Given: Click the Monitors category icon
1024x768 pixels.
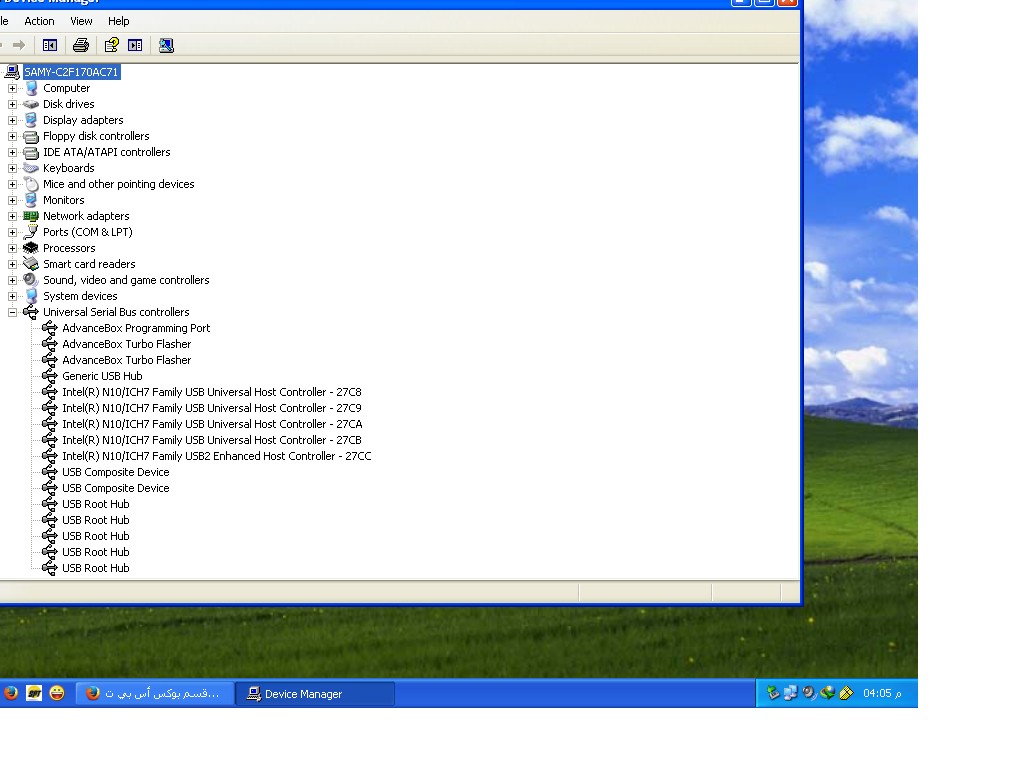Looking at the screenshot, I should pos(31,200).
